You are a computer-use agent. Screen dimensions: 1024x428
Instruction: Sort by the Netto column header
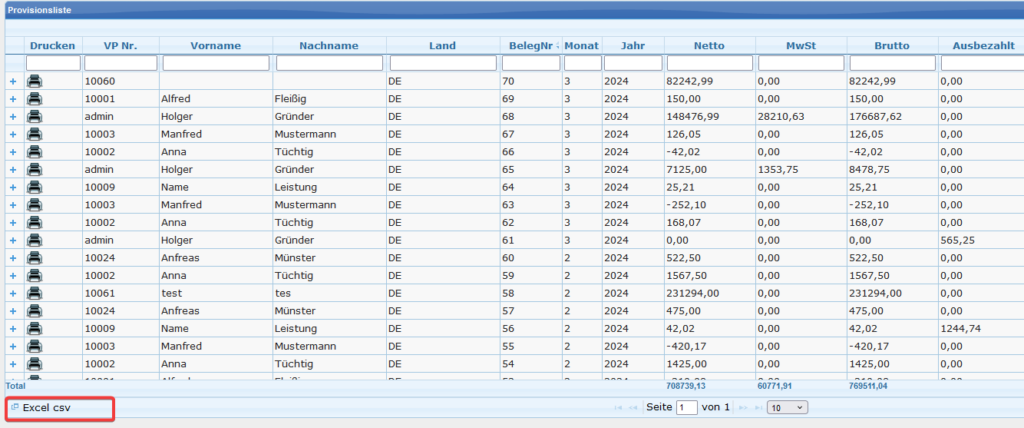pyautogui.click(x=710, y=46)
